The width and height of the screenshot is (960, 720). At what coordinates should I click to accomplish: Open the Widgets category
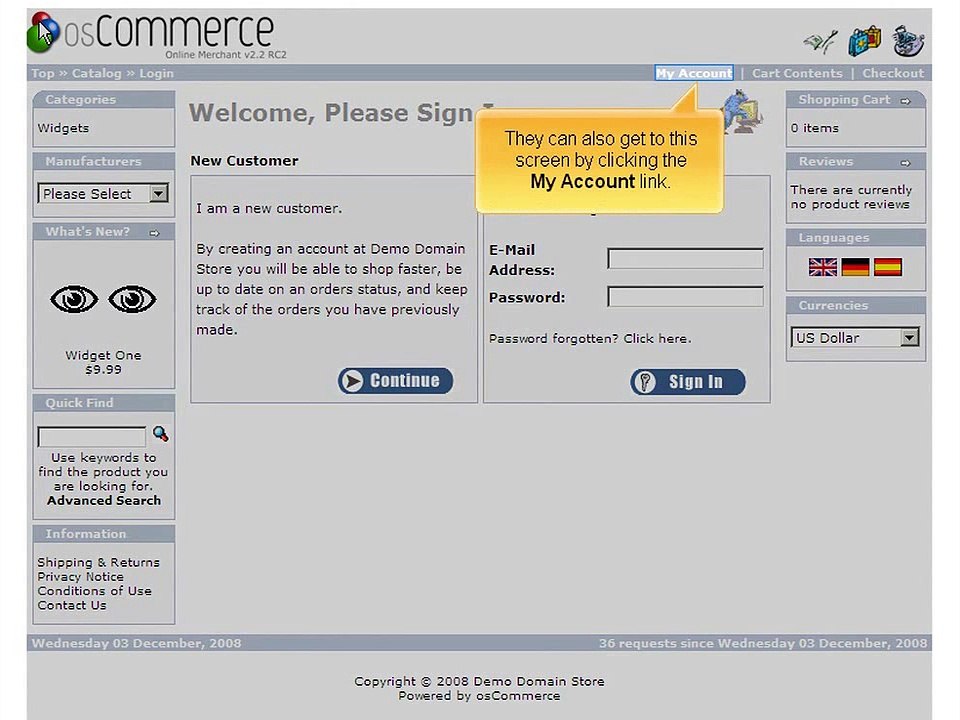click(63, 128)
